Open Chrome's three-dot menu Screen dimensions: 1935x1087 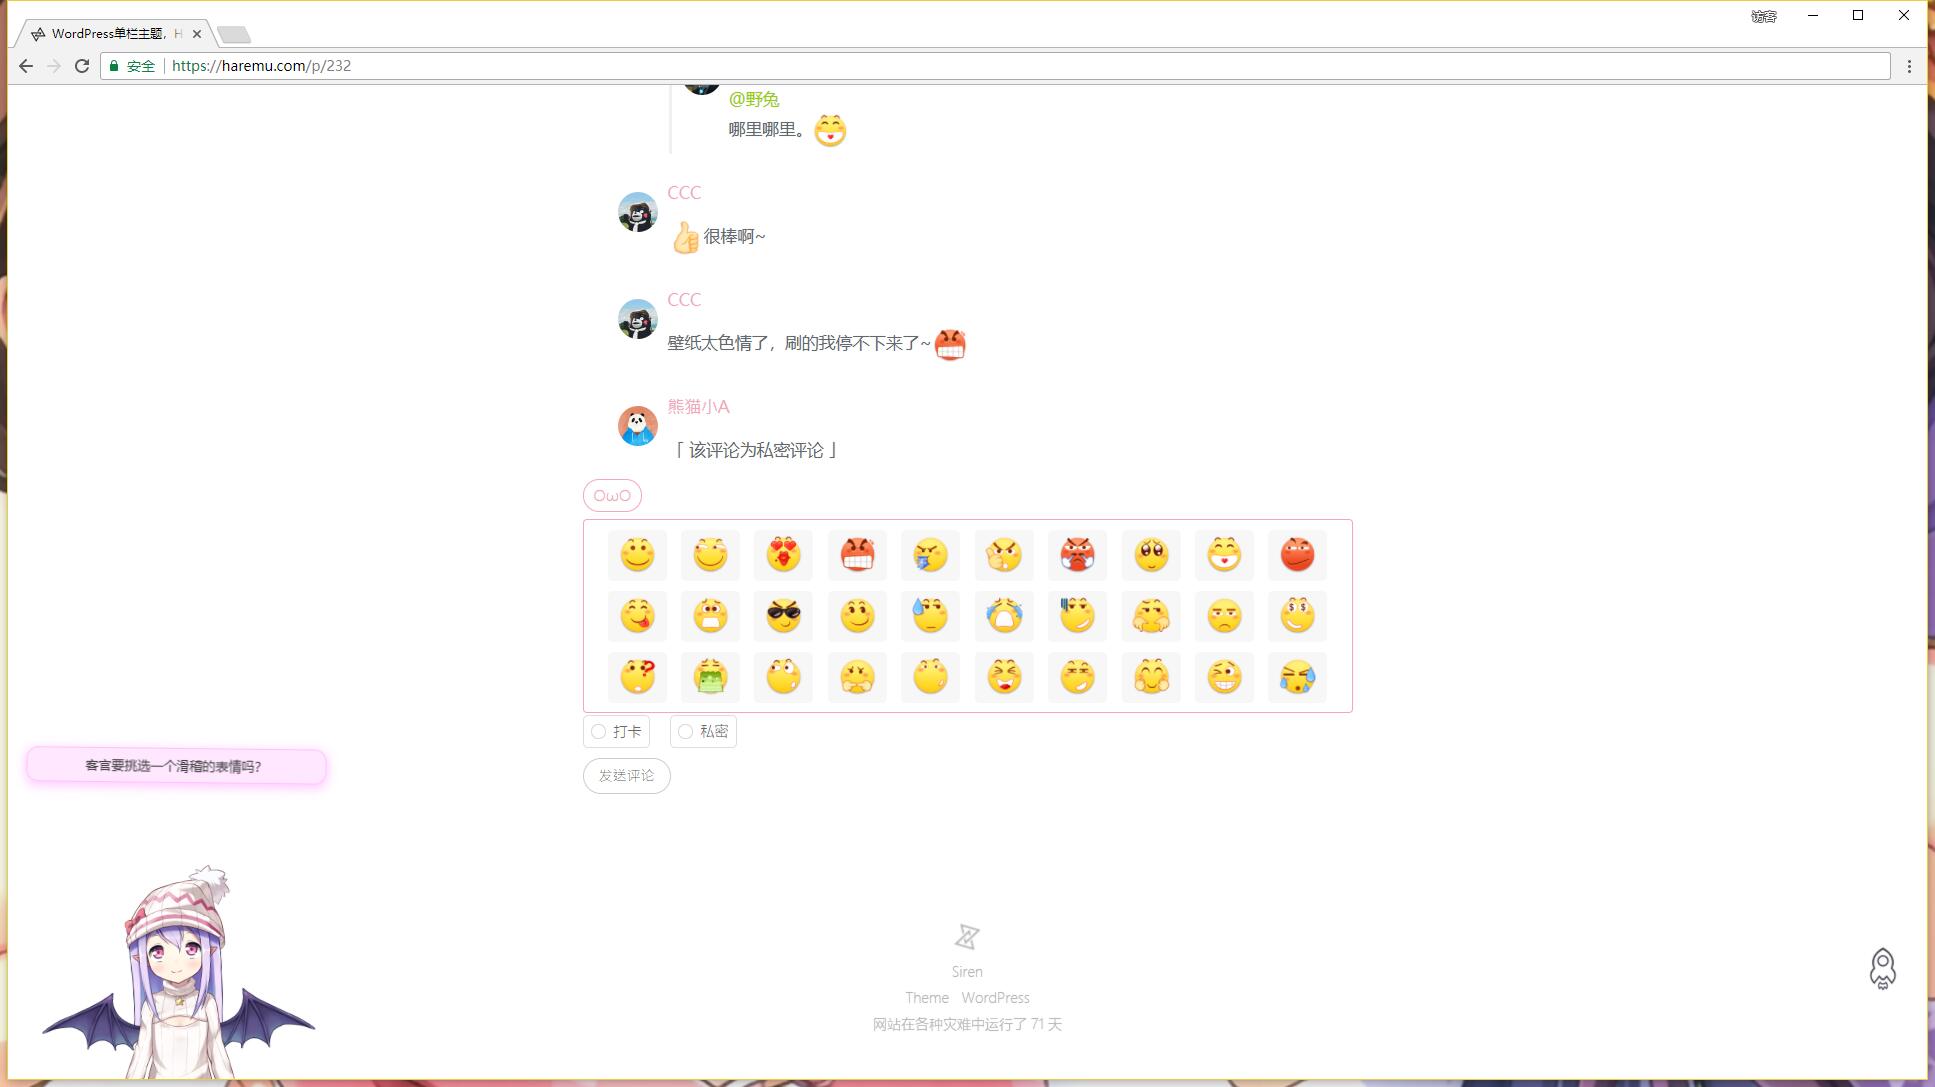coord(1909,66)
